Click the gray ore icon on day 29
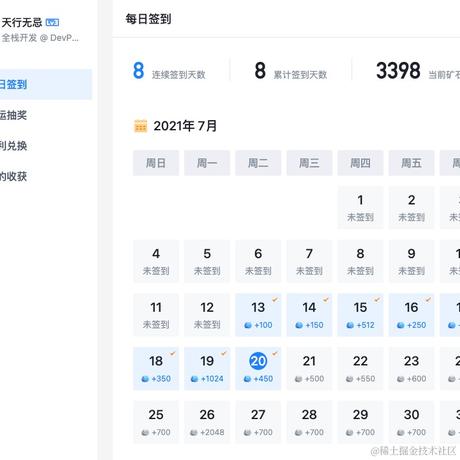460x460 pixels. pyautogui.click(x=350, y=432)
